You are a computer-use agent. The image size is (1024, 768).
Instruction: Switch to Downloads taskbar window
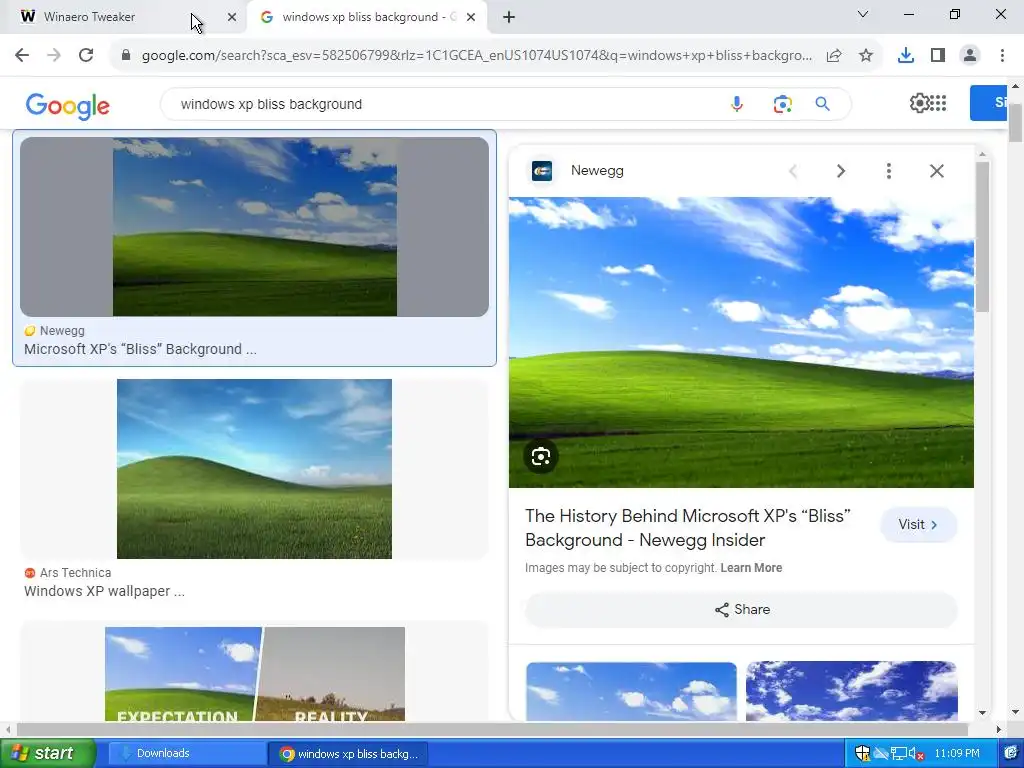pos(186,753)
